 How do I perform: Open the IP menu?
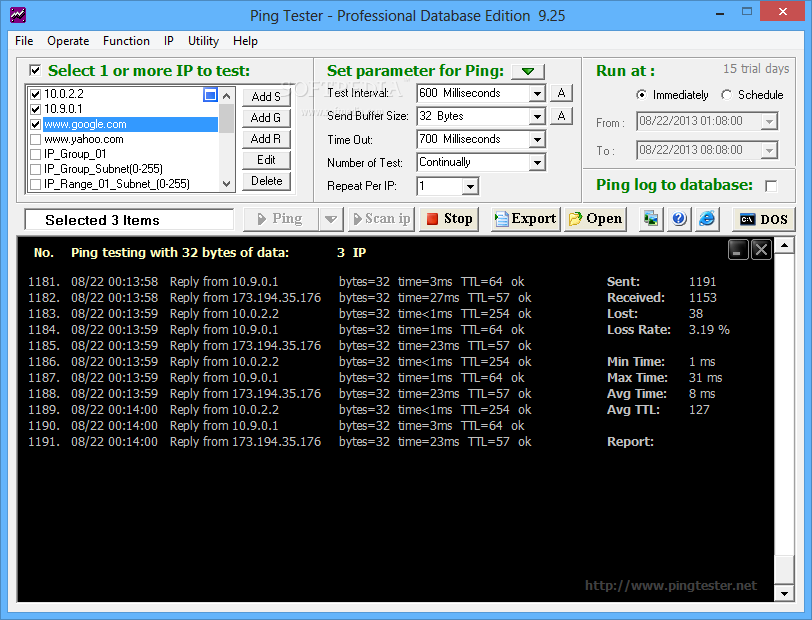click(x=168, y=41)
